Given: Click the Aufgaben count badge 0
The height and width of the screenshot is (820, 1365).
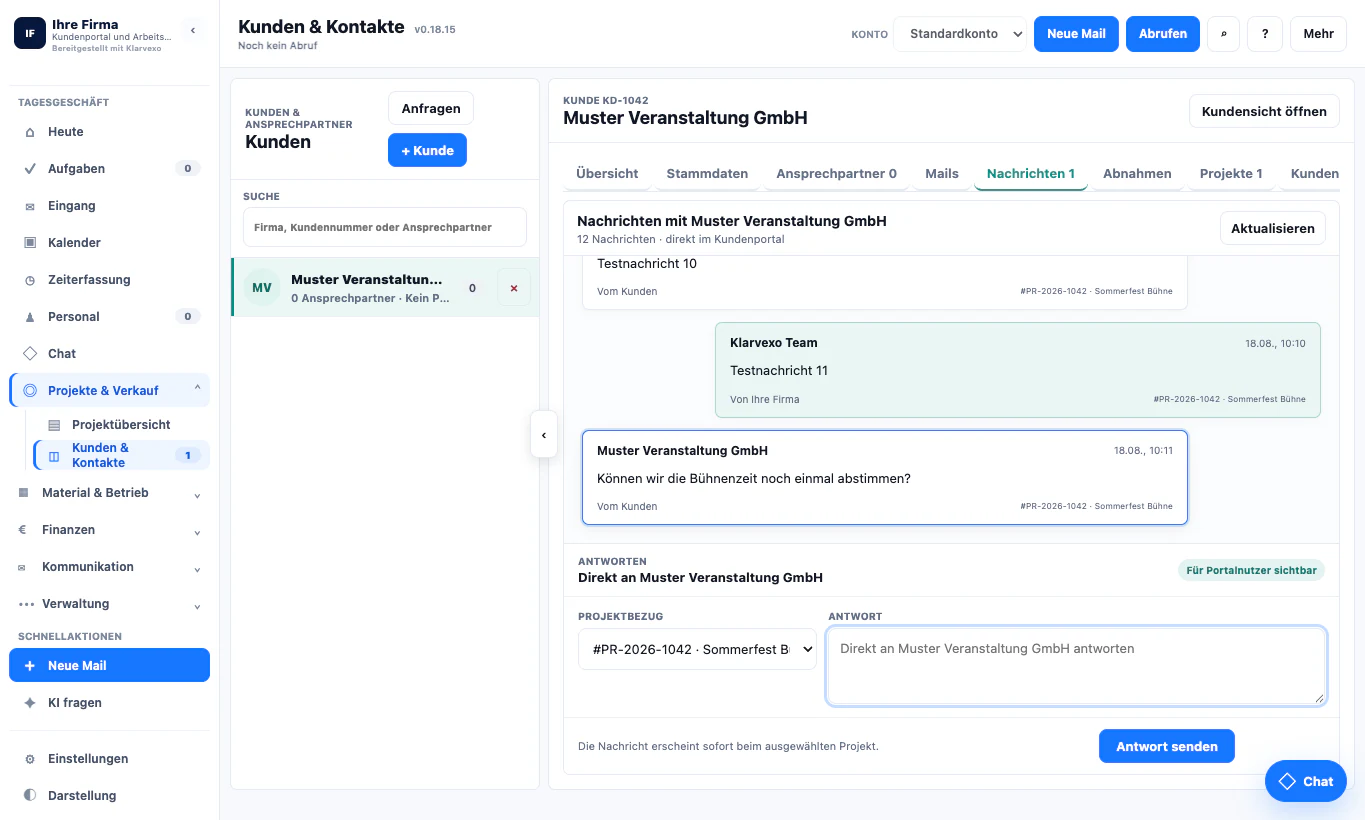Looking at the screenshot, I should click(187, 169).
